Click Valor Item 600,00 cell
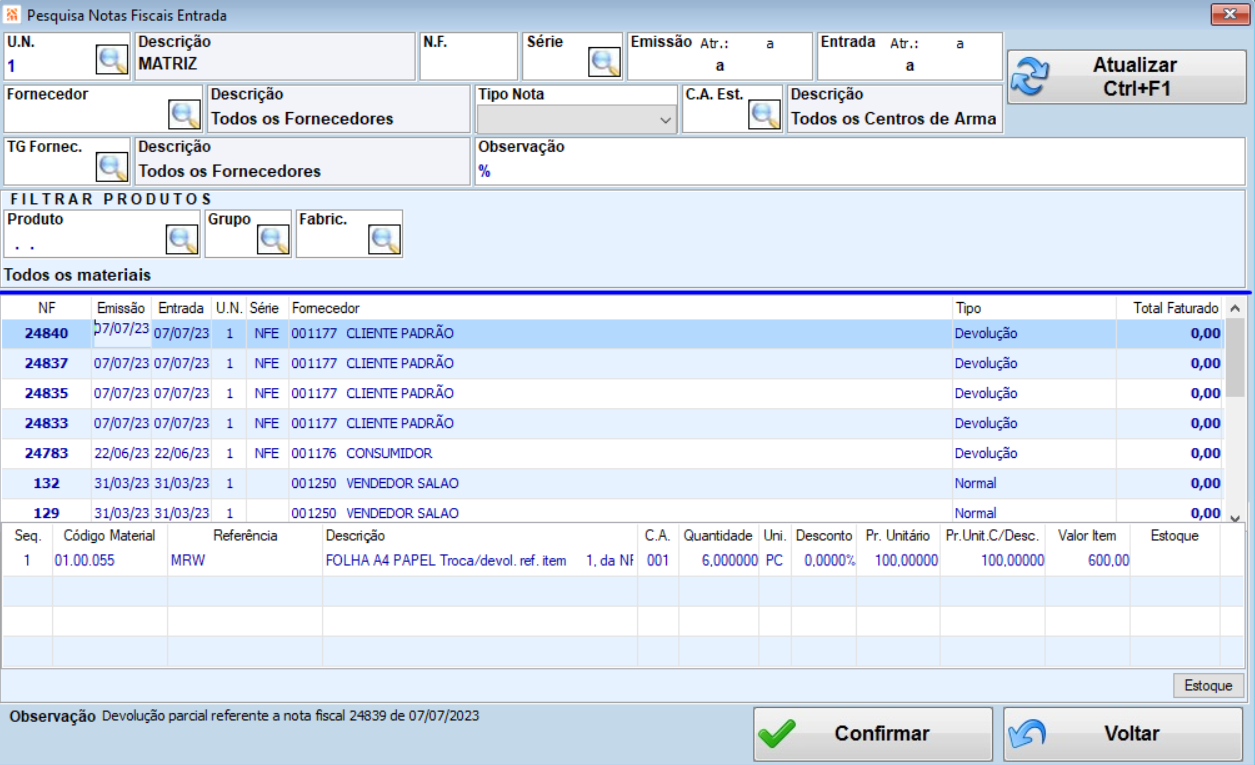The width and height of the screenshot is (1255, 765). (1087, 561)
